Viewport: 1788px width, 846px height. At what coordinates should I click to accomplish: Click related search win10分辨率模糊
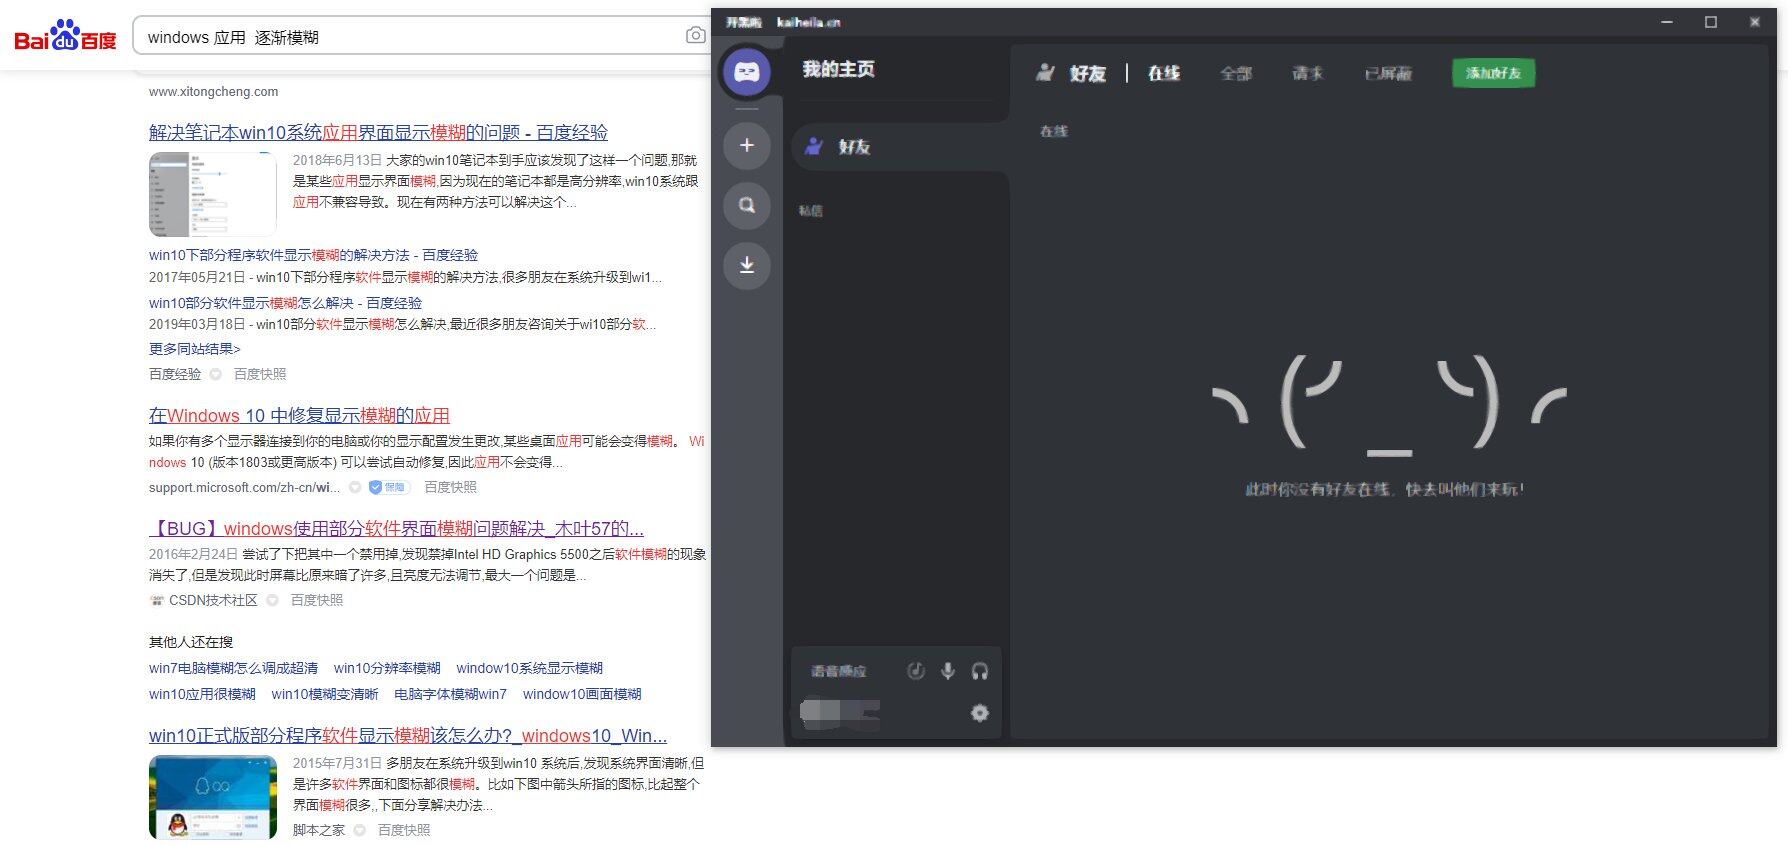387,668
